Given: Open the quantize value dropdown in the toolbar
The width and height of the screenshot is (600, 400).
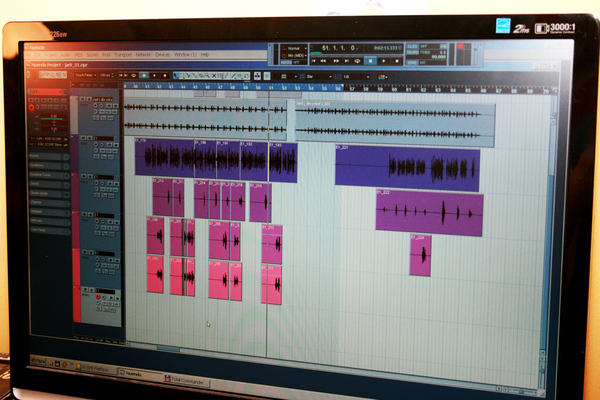Looking at the screenshot, I should coord(355,76).
